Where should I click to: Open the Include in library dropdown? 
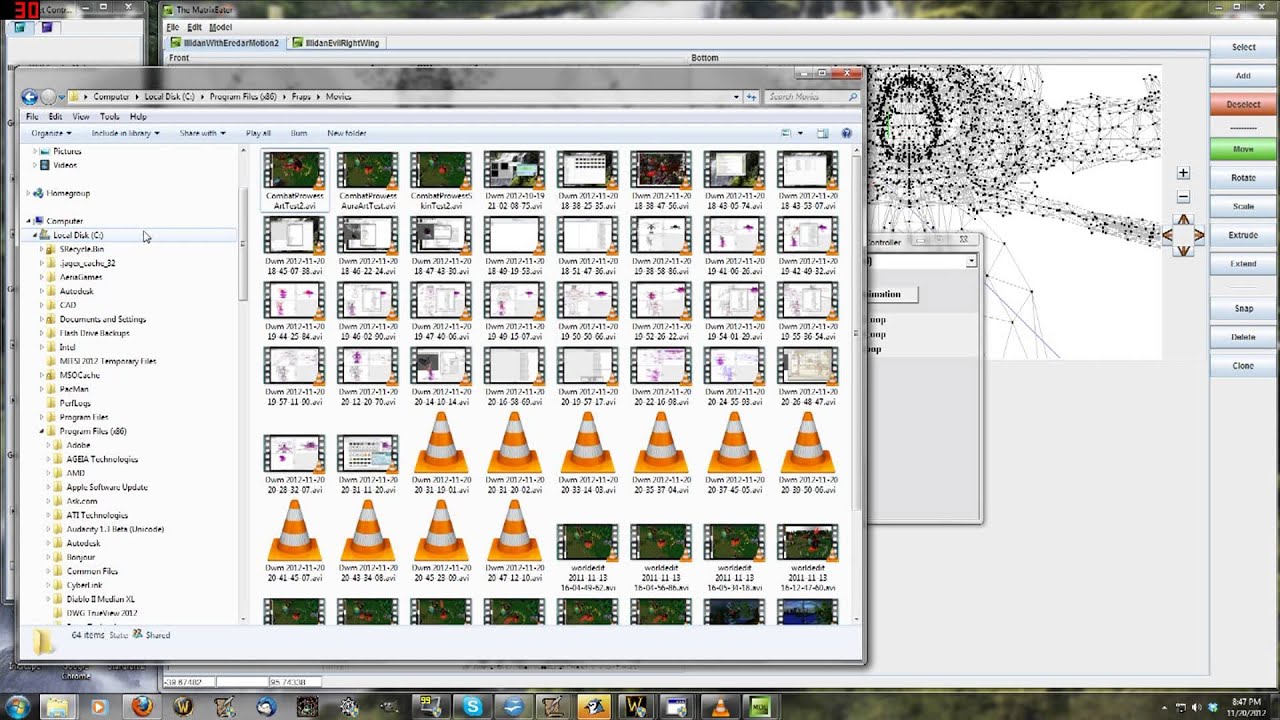point(125,133)
